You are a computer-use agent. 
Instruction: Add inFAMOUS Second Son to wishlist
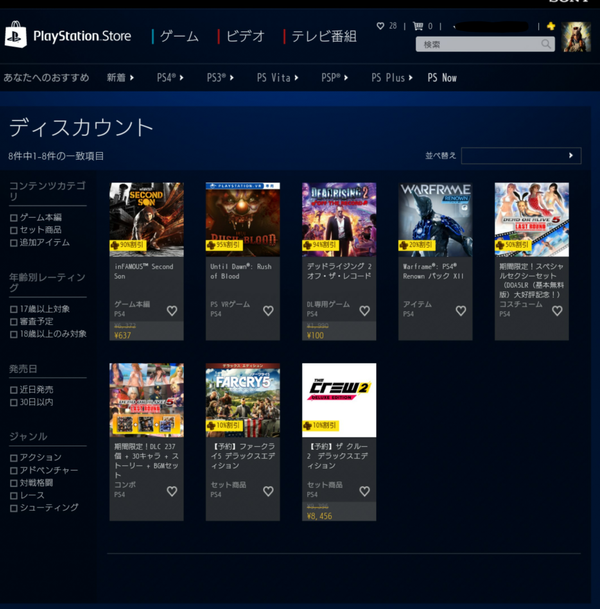coord(172,311)
